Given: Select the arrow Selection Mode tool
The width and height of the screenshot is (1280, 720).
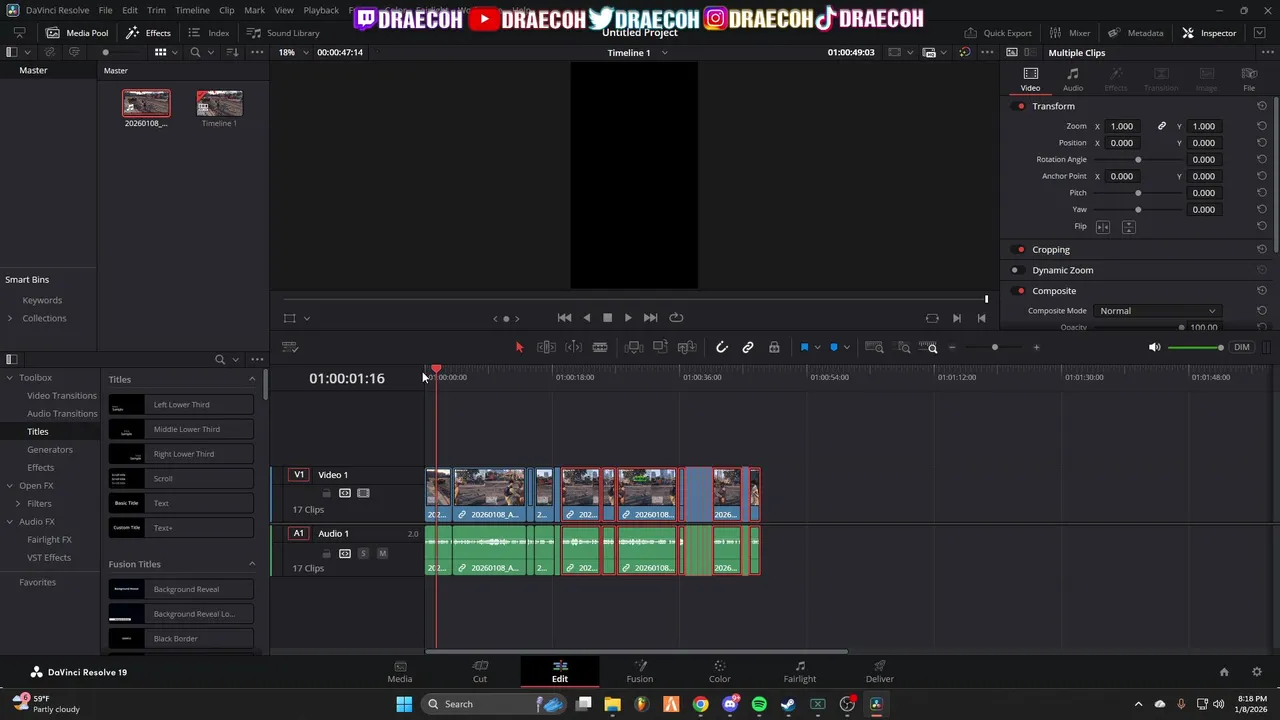Looking at the screenshot, I should coord(519,347).
